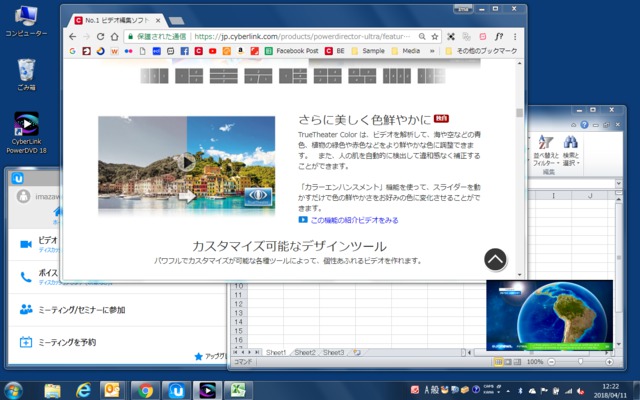Play the TrueTheater Color comparison video
Screen dimensions: 640x400
(x=184, y=162)
